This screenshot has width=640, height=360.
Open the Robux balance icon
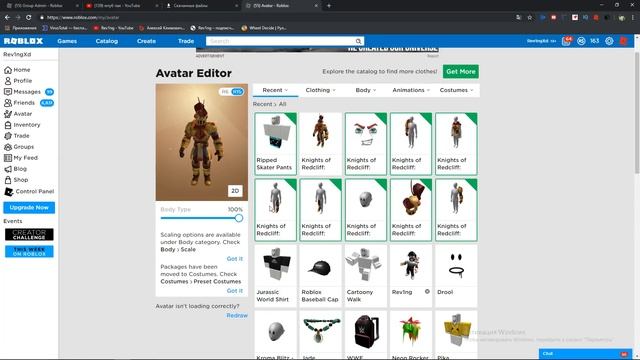pos(581,41)
